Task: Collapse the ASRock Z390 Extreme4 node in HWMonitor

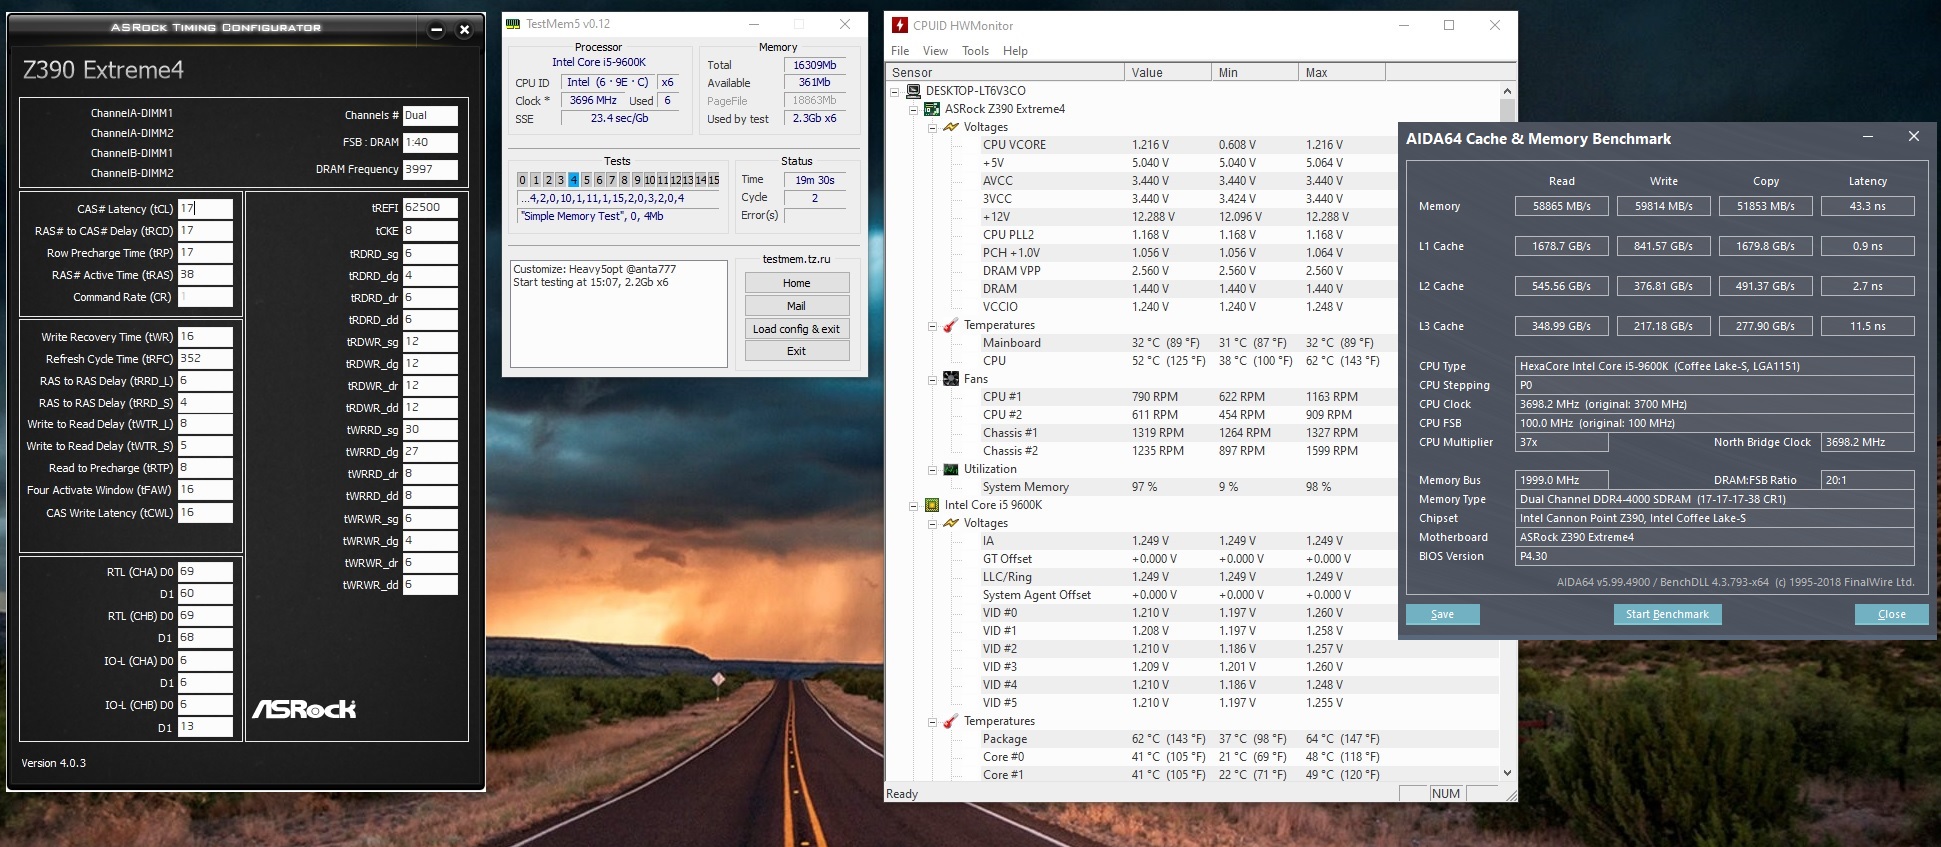Action: tap(913, 109)
